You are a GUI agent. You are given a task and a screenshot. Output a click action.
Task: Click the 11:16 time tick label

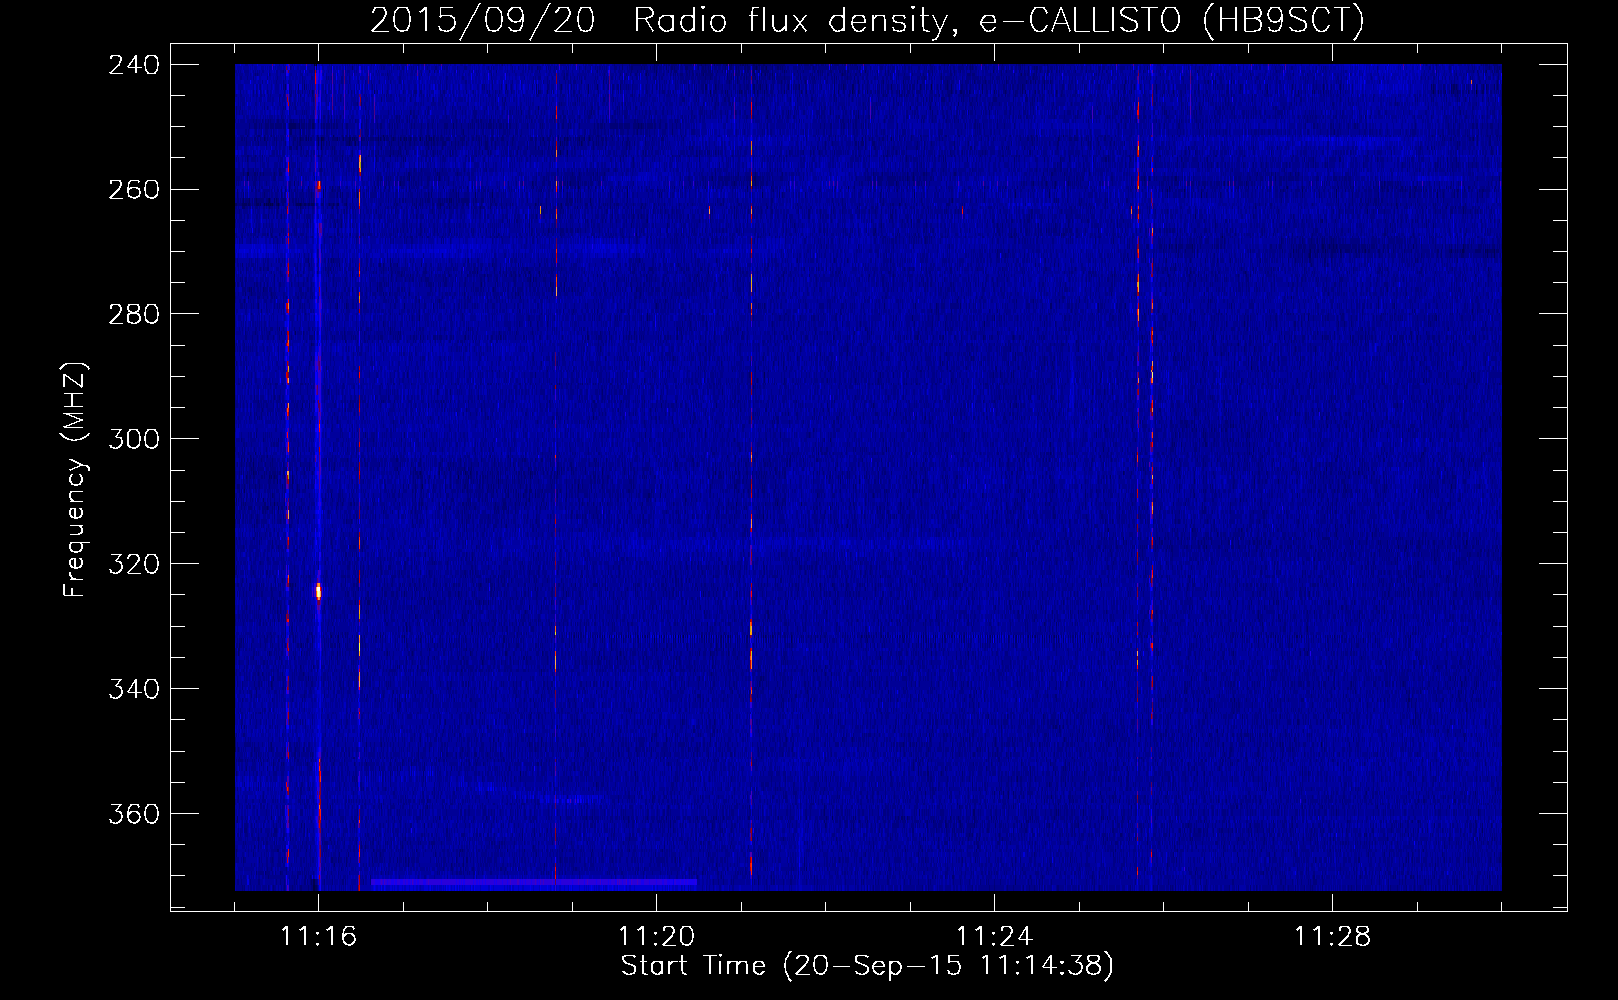318,936
